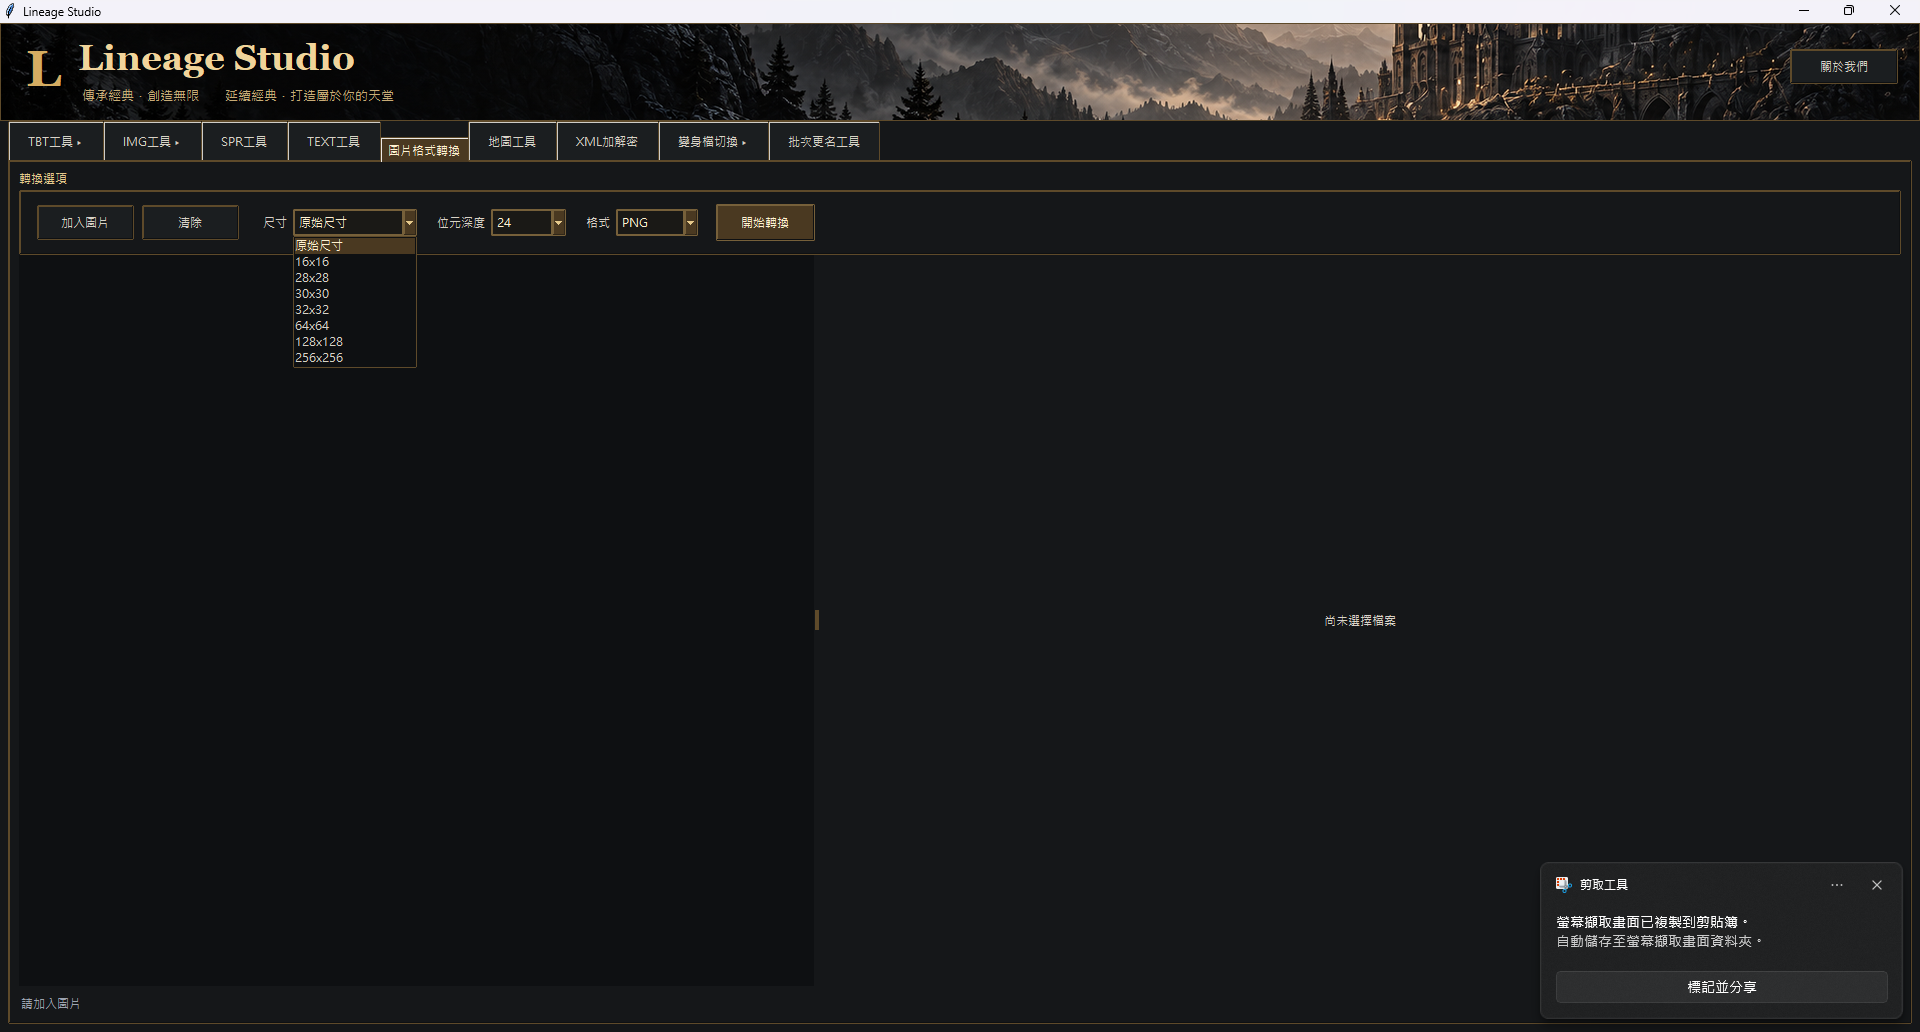
Task: Click the 請加入圖片 status bar message
Action: click(51, 1004)
